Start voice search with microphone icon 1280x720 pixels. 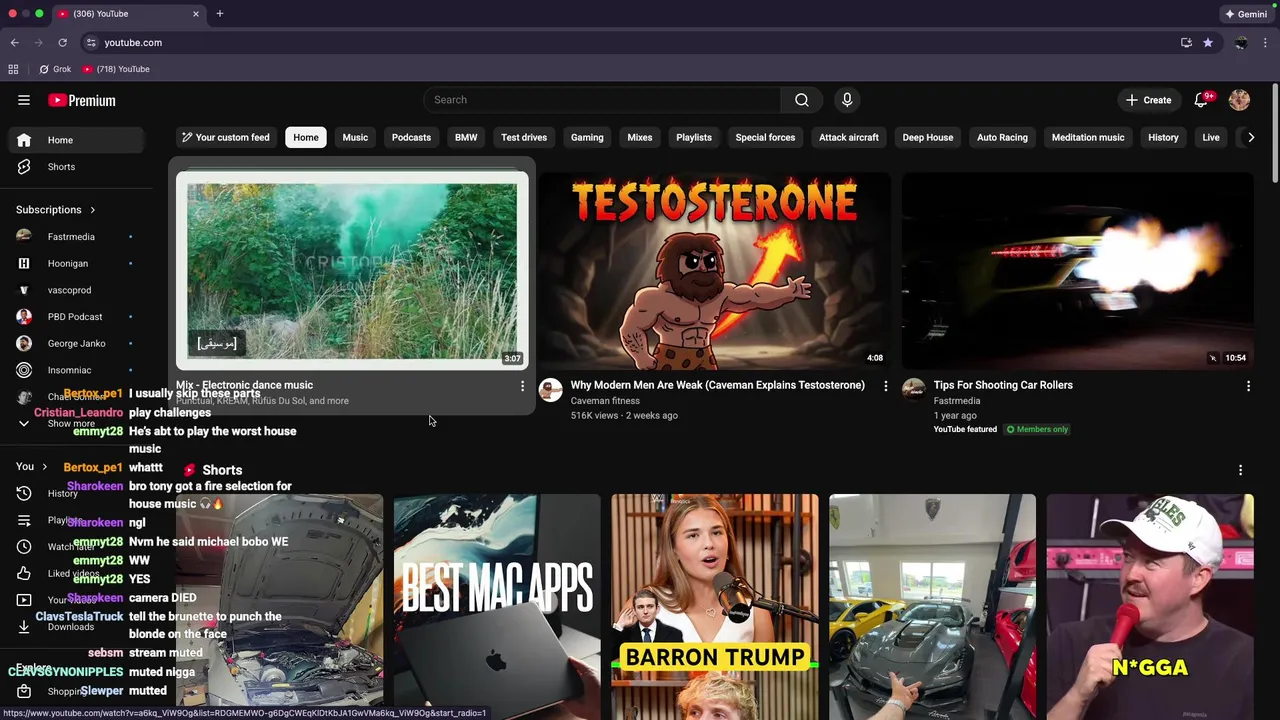coord(847,100)
